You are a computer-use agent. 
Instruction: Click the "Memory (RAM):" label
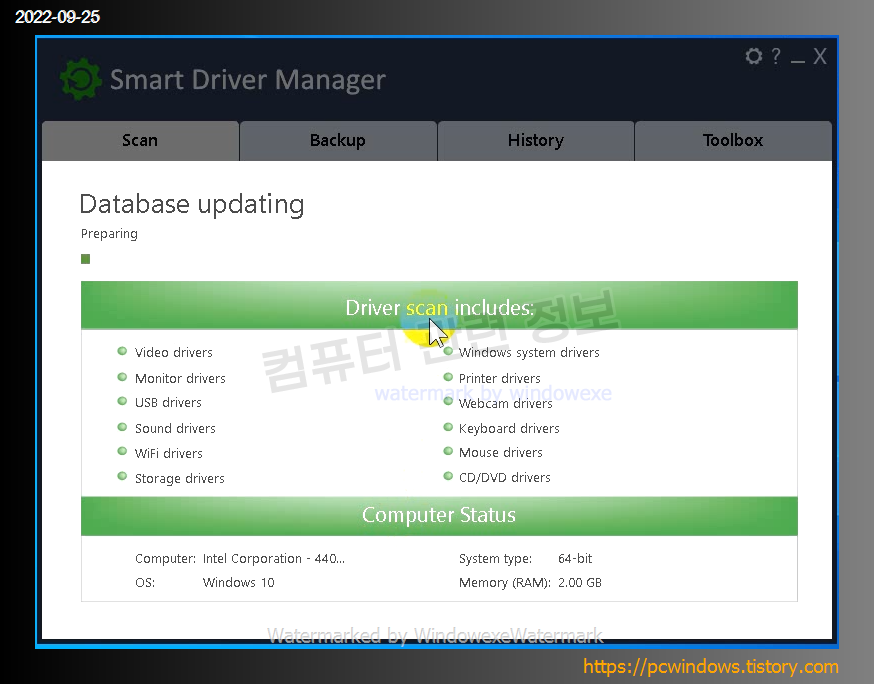pos(505,583)
